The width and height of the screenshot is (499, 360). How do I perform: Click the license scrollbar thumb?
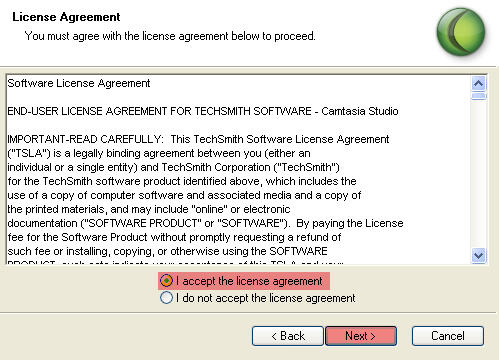[x=479, y=96]
